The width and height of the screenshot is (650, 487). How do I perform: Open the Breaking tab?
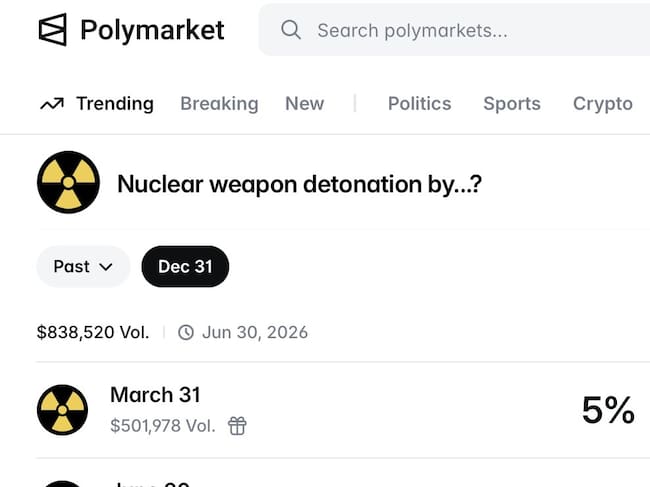(x=219, y=104)
